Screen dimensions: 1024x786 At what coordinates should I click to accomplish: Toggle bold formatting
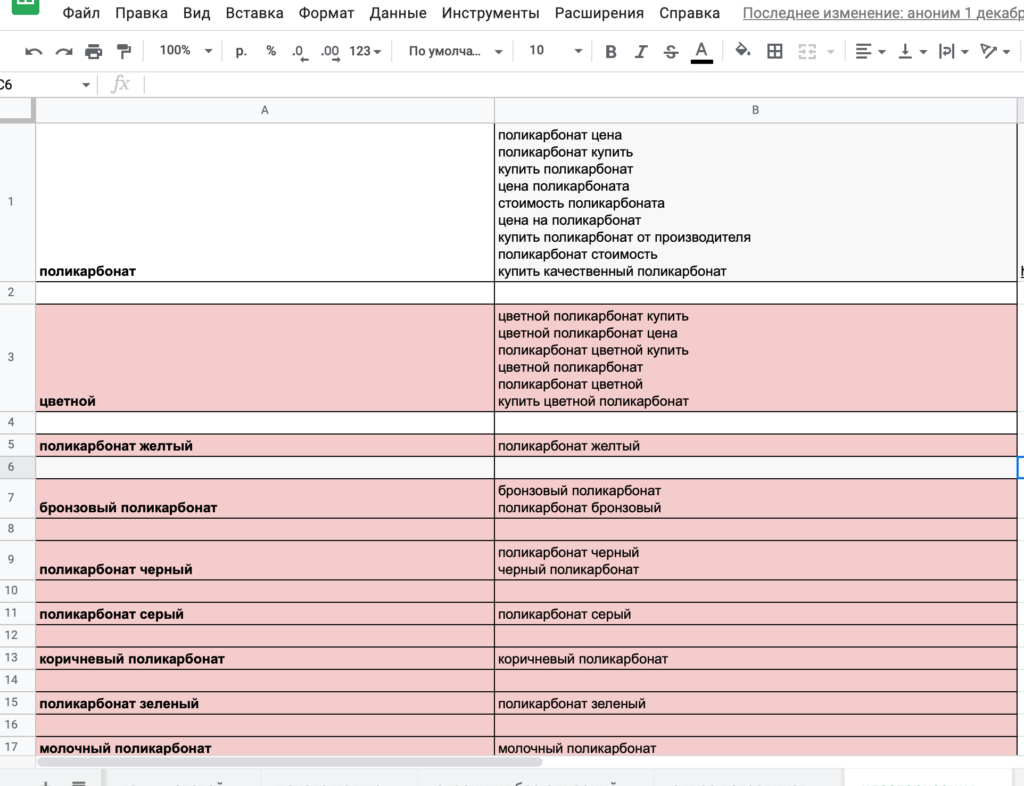point(611,52)
